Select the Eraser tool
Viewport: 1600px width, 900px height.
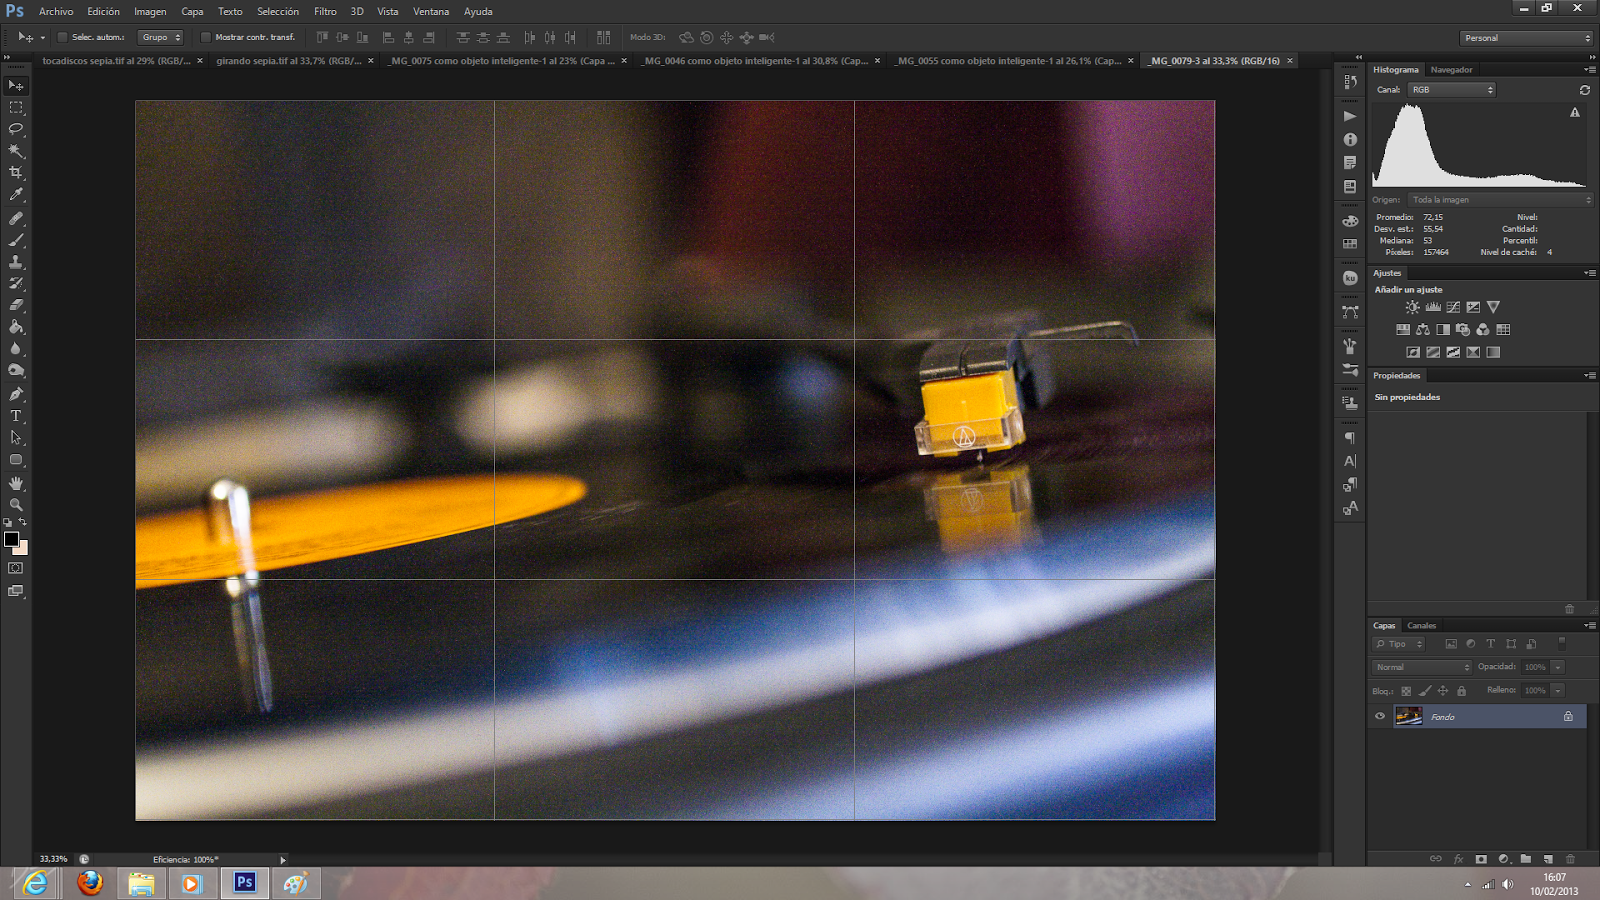tap(16, 305)
